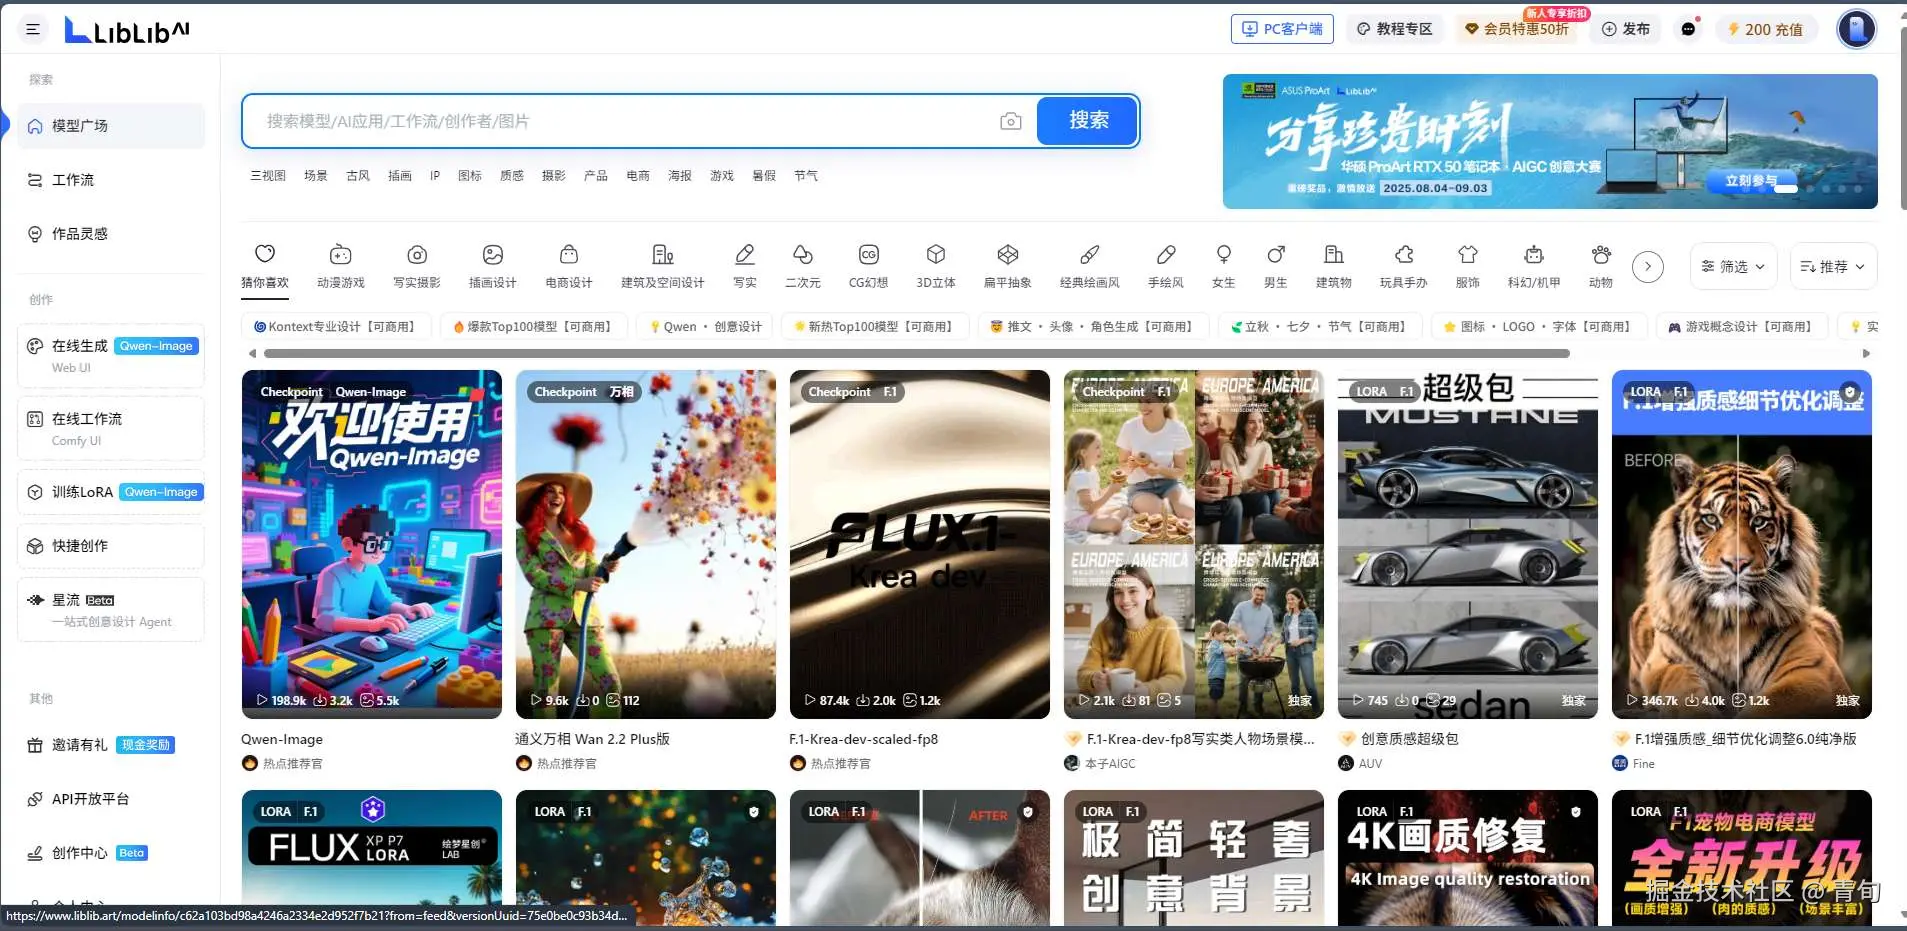Click 立刻参与 on the ASUS banner
Screen dimensions: 1907x931
pos(1751,181)
